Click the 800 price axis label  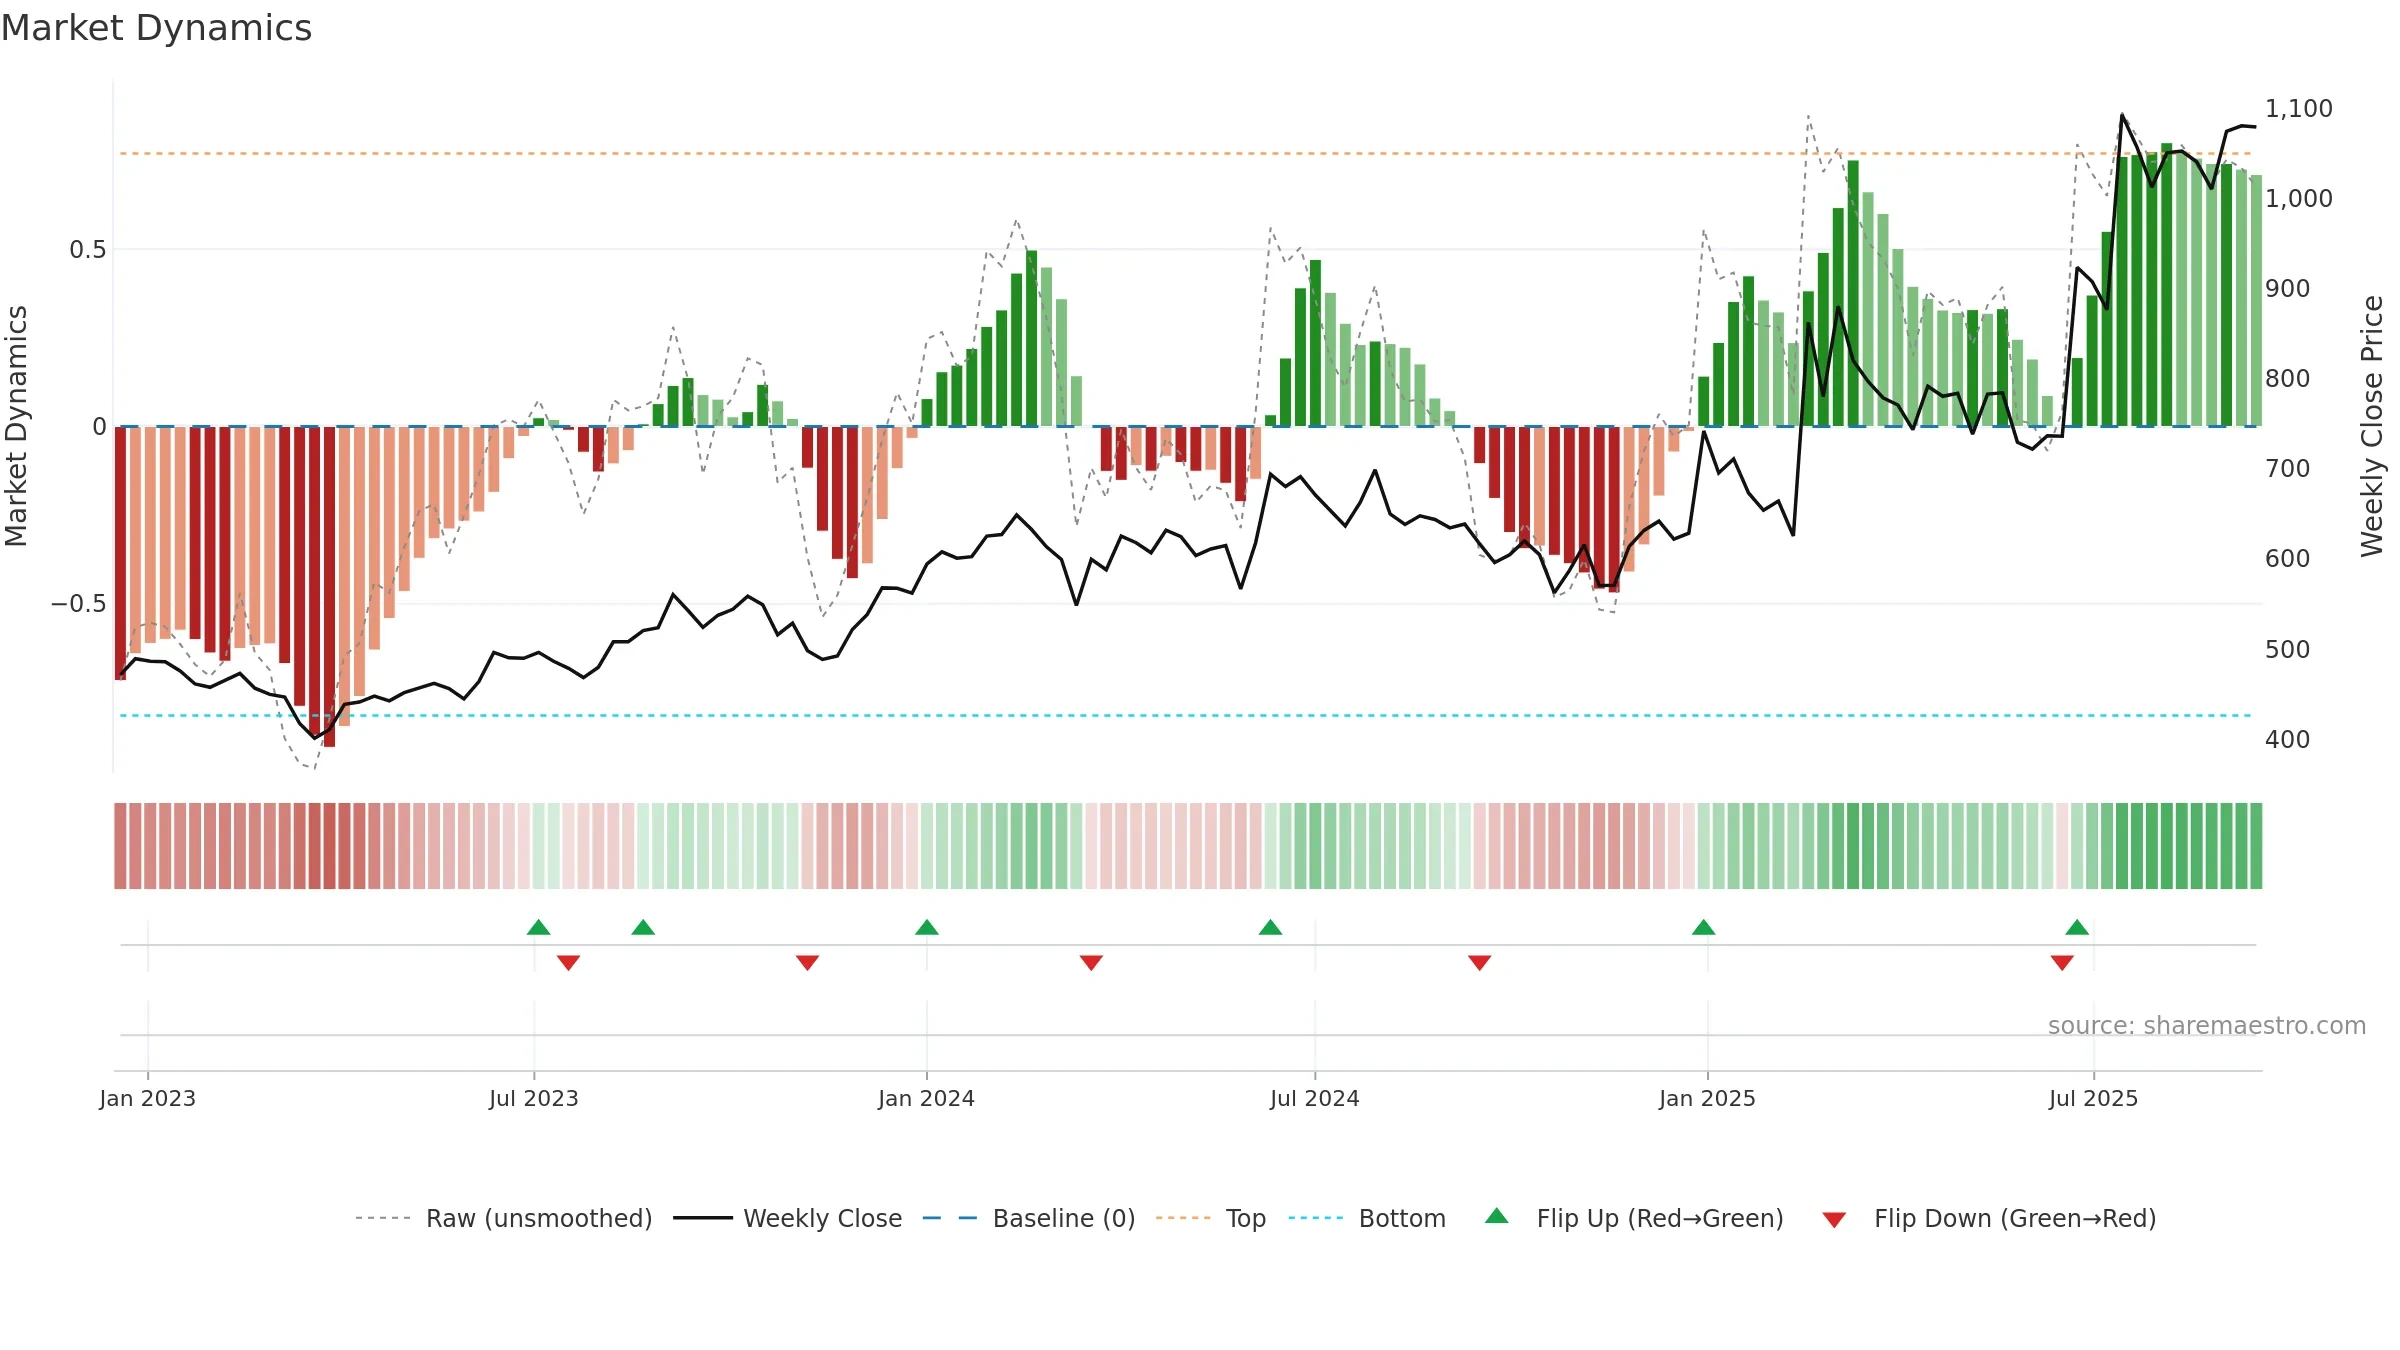2287,378
